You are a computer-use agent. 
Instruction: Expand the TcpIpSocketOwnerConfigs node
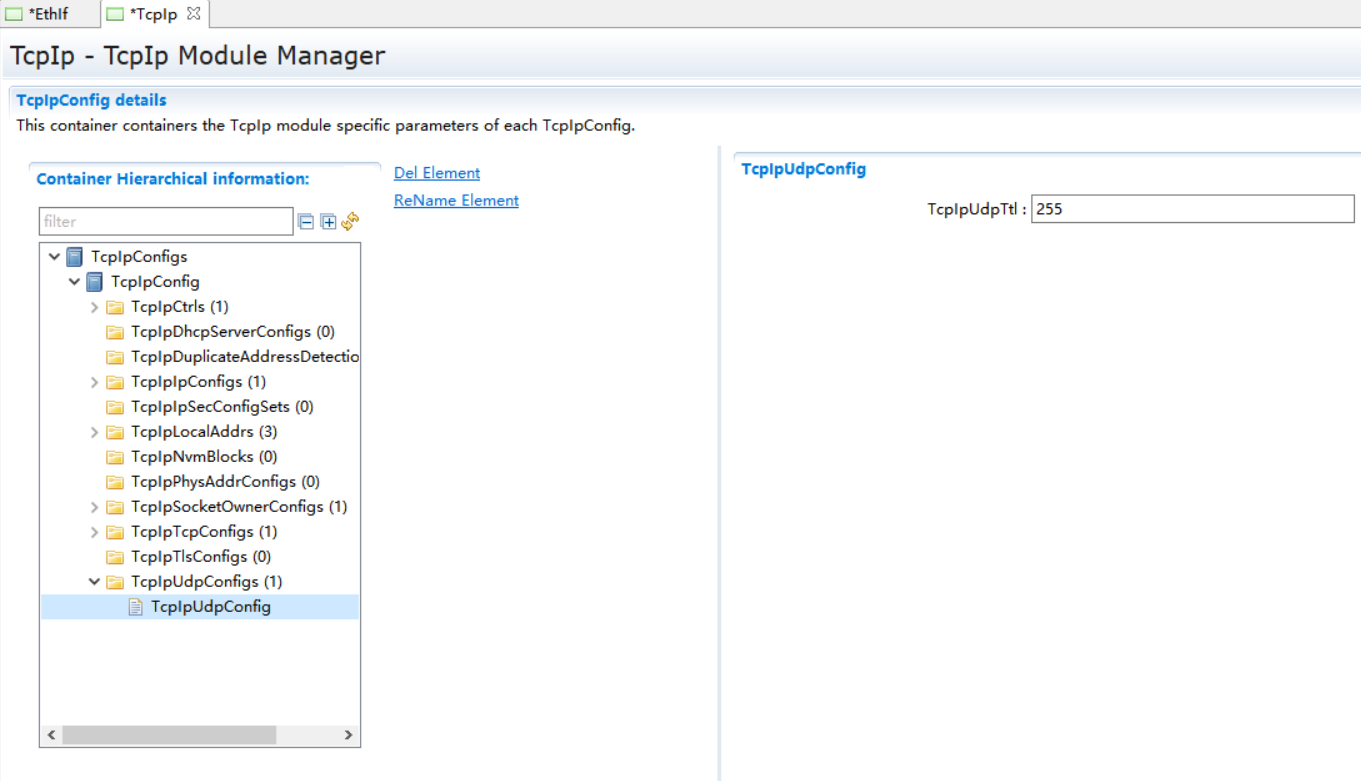tap(95, 507)
